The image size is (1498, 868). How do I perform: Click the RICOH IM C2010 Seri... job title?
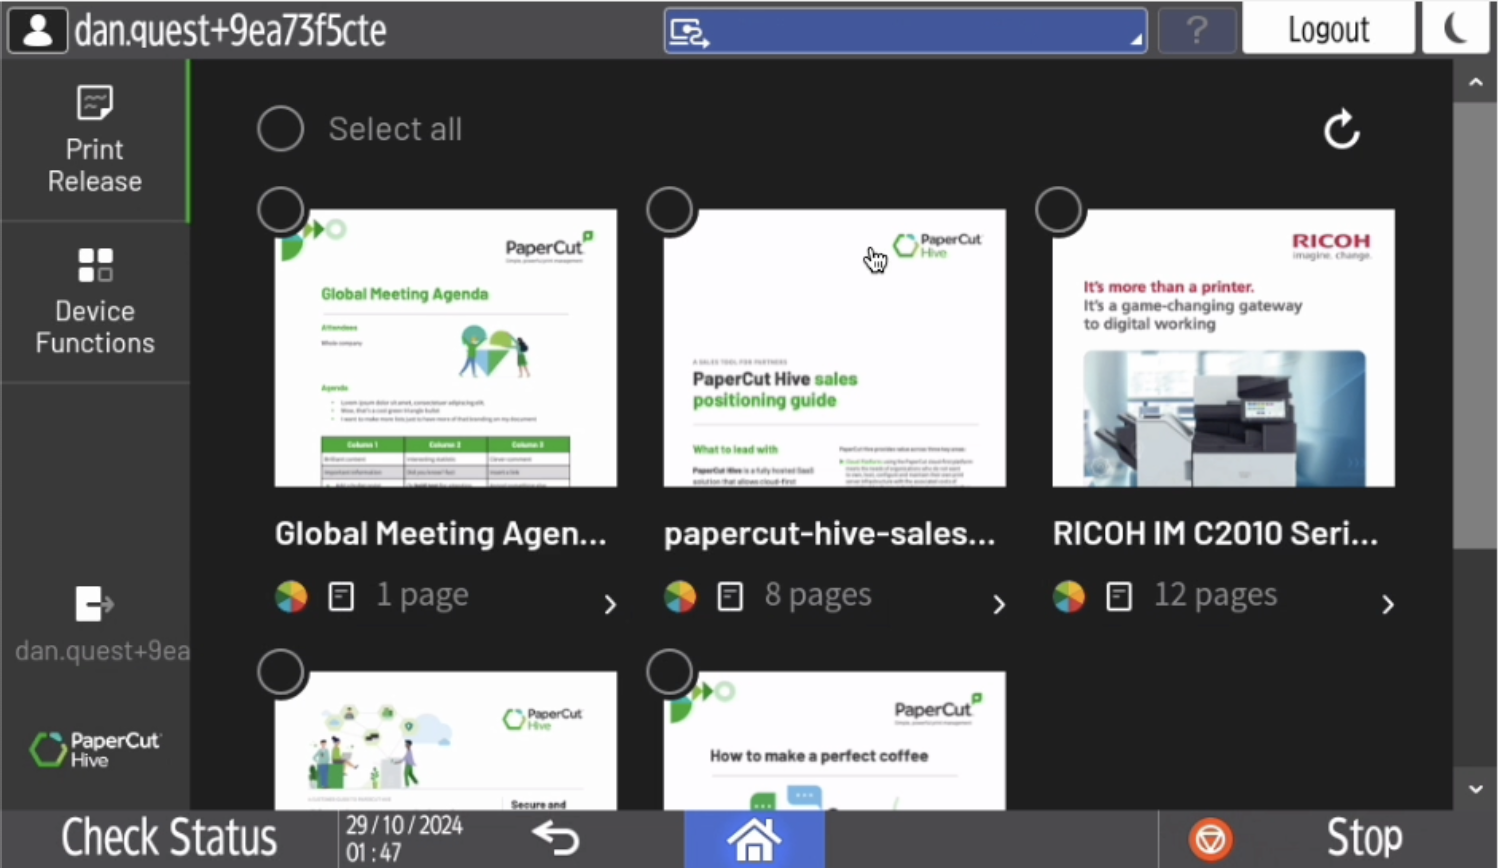tap(1215, 534)
